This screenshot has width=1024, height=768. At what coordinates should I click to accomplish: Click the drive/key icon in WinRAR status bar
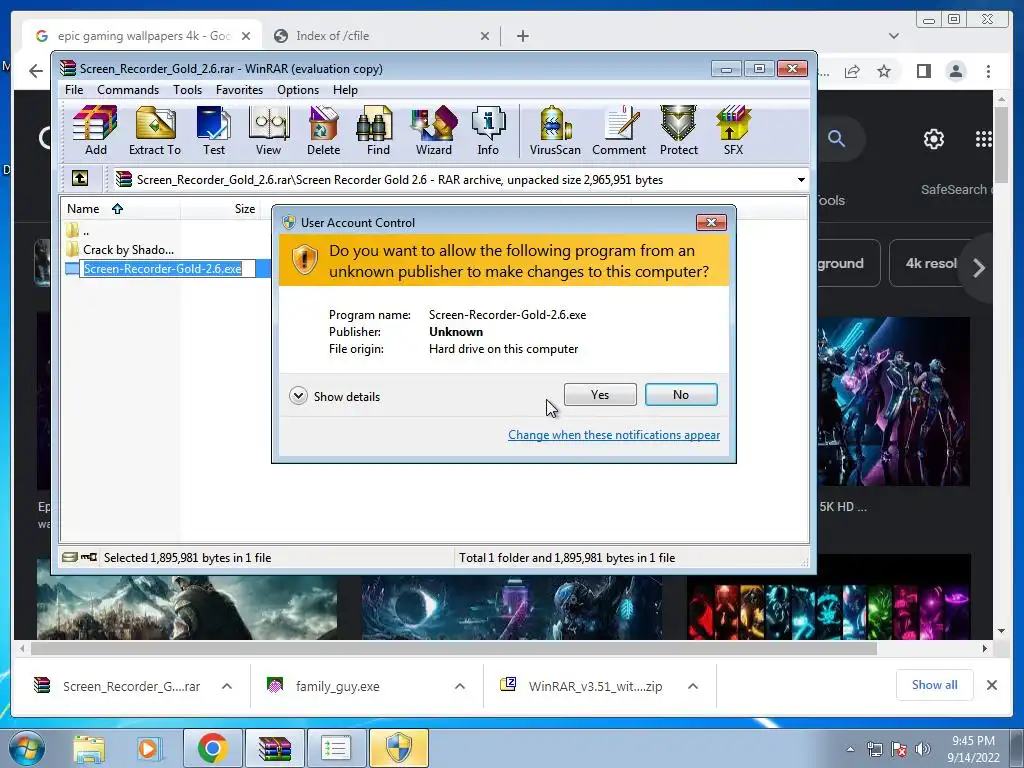coord(80,557)
